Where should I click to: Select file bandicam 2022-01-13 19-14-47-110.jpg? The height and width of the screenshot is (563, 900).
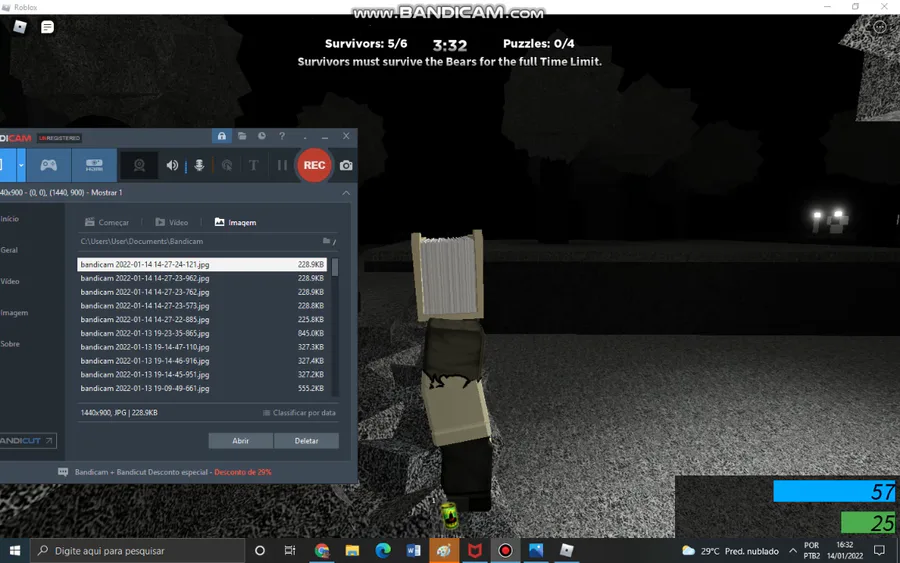[202, 347]
